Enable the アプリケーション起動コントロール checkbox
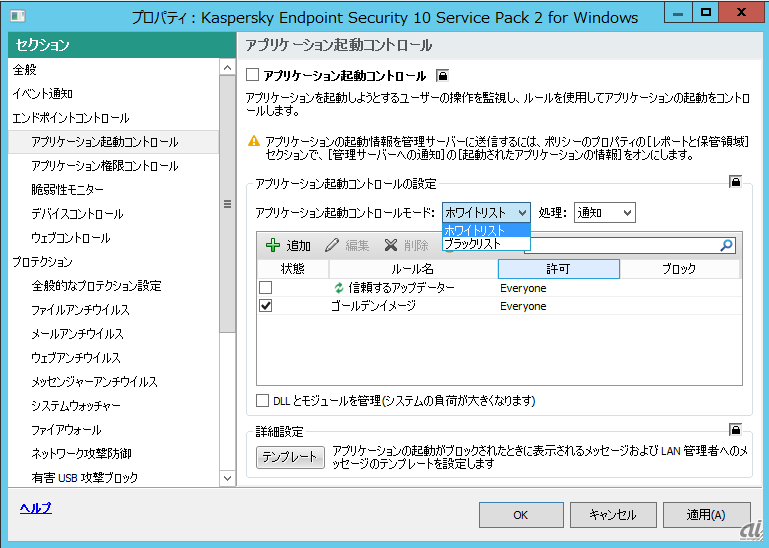The height and width of the screenshot is (548, 769). 252,75
